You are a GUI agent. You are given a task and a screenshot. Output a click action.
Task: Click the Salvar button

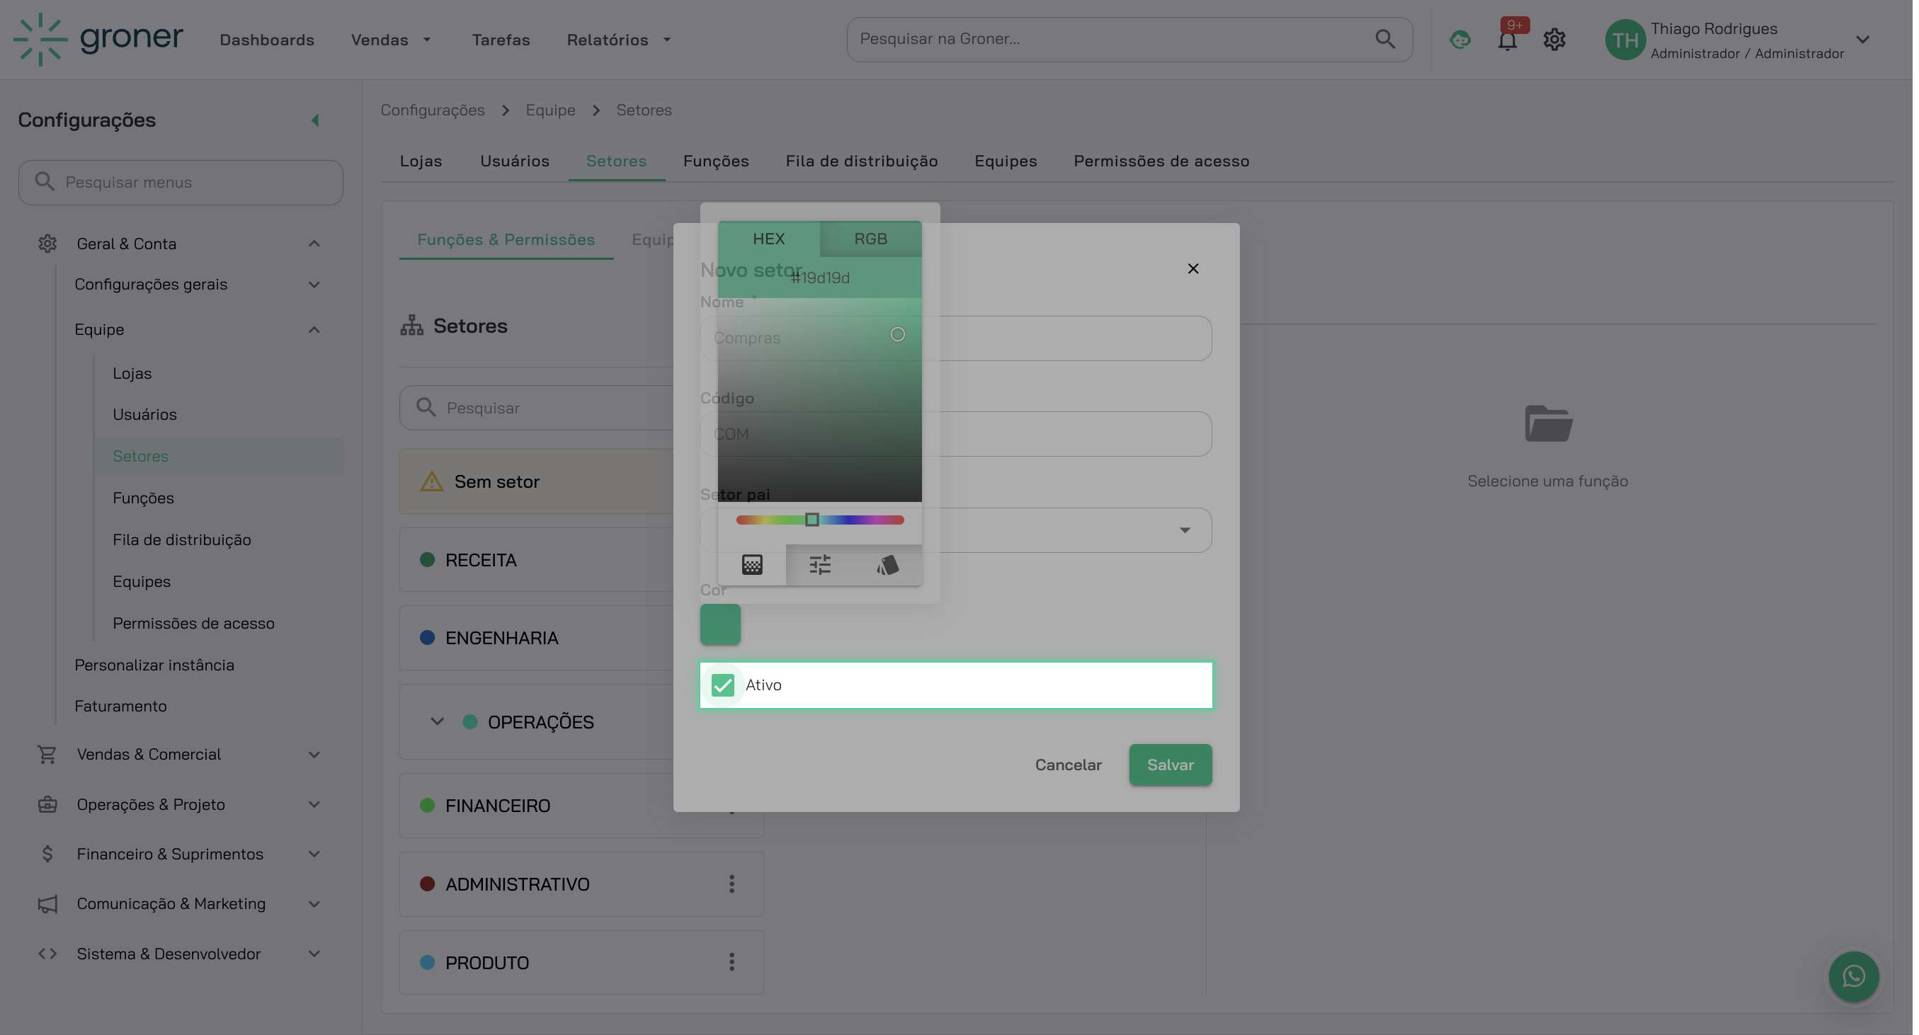pyautogui.click(x=1169, y=765)
